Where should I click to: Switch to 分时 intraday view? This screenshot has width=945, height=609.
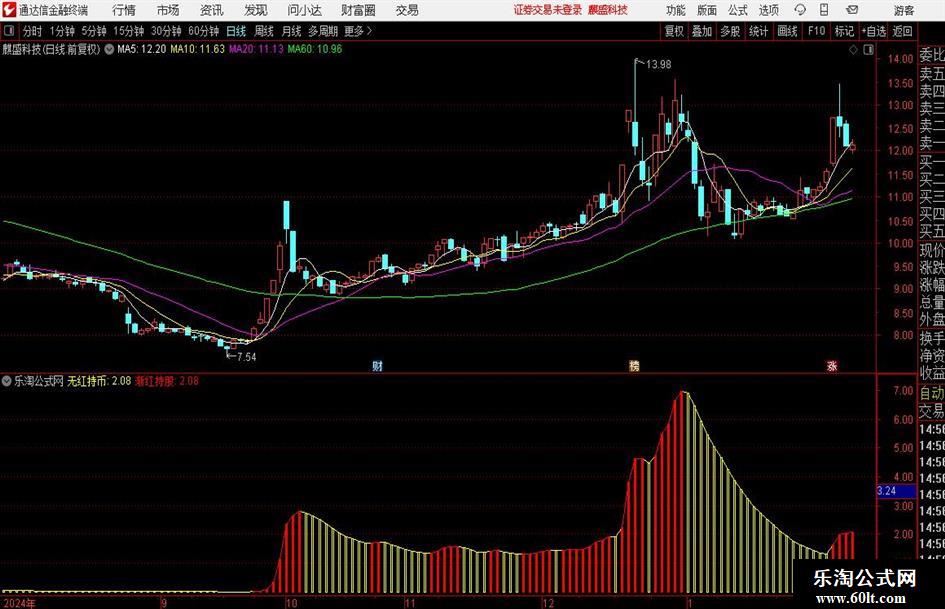click(32, 31)
